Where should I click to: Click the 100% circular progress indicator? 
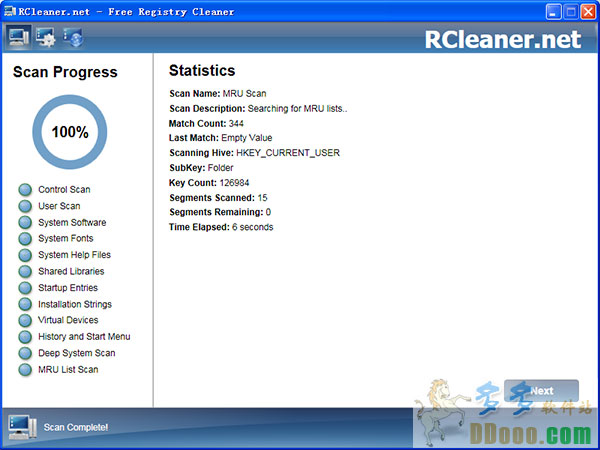(x=70, y=132)
